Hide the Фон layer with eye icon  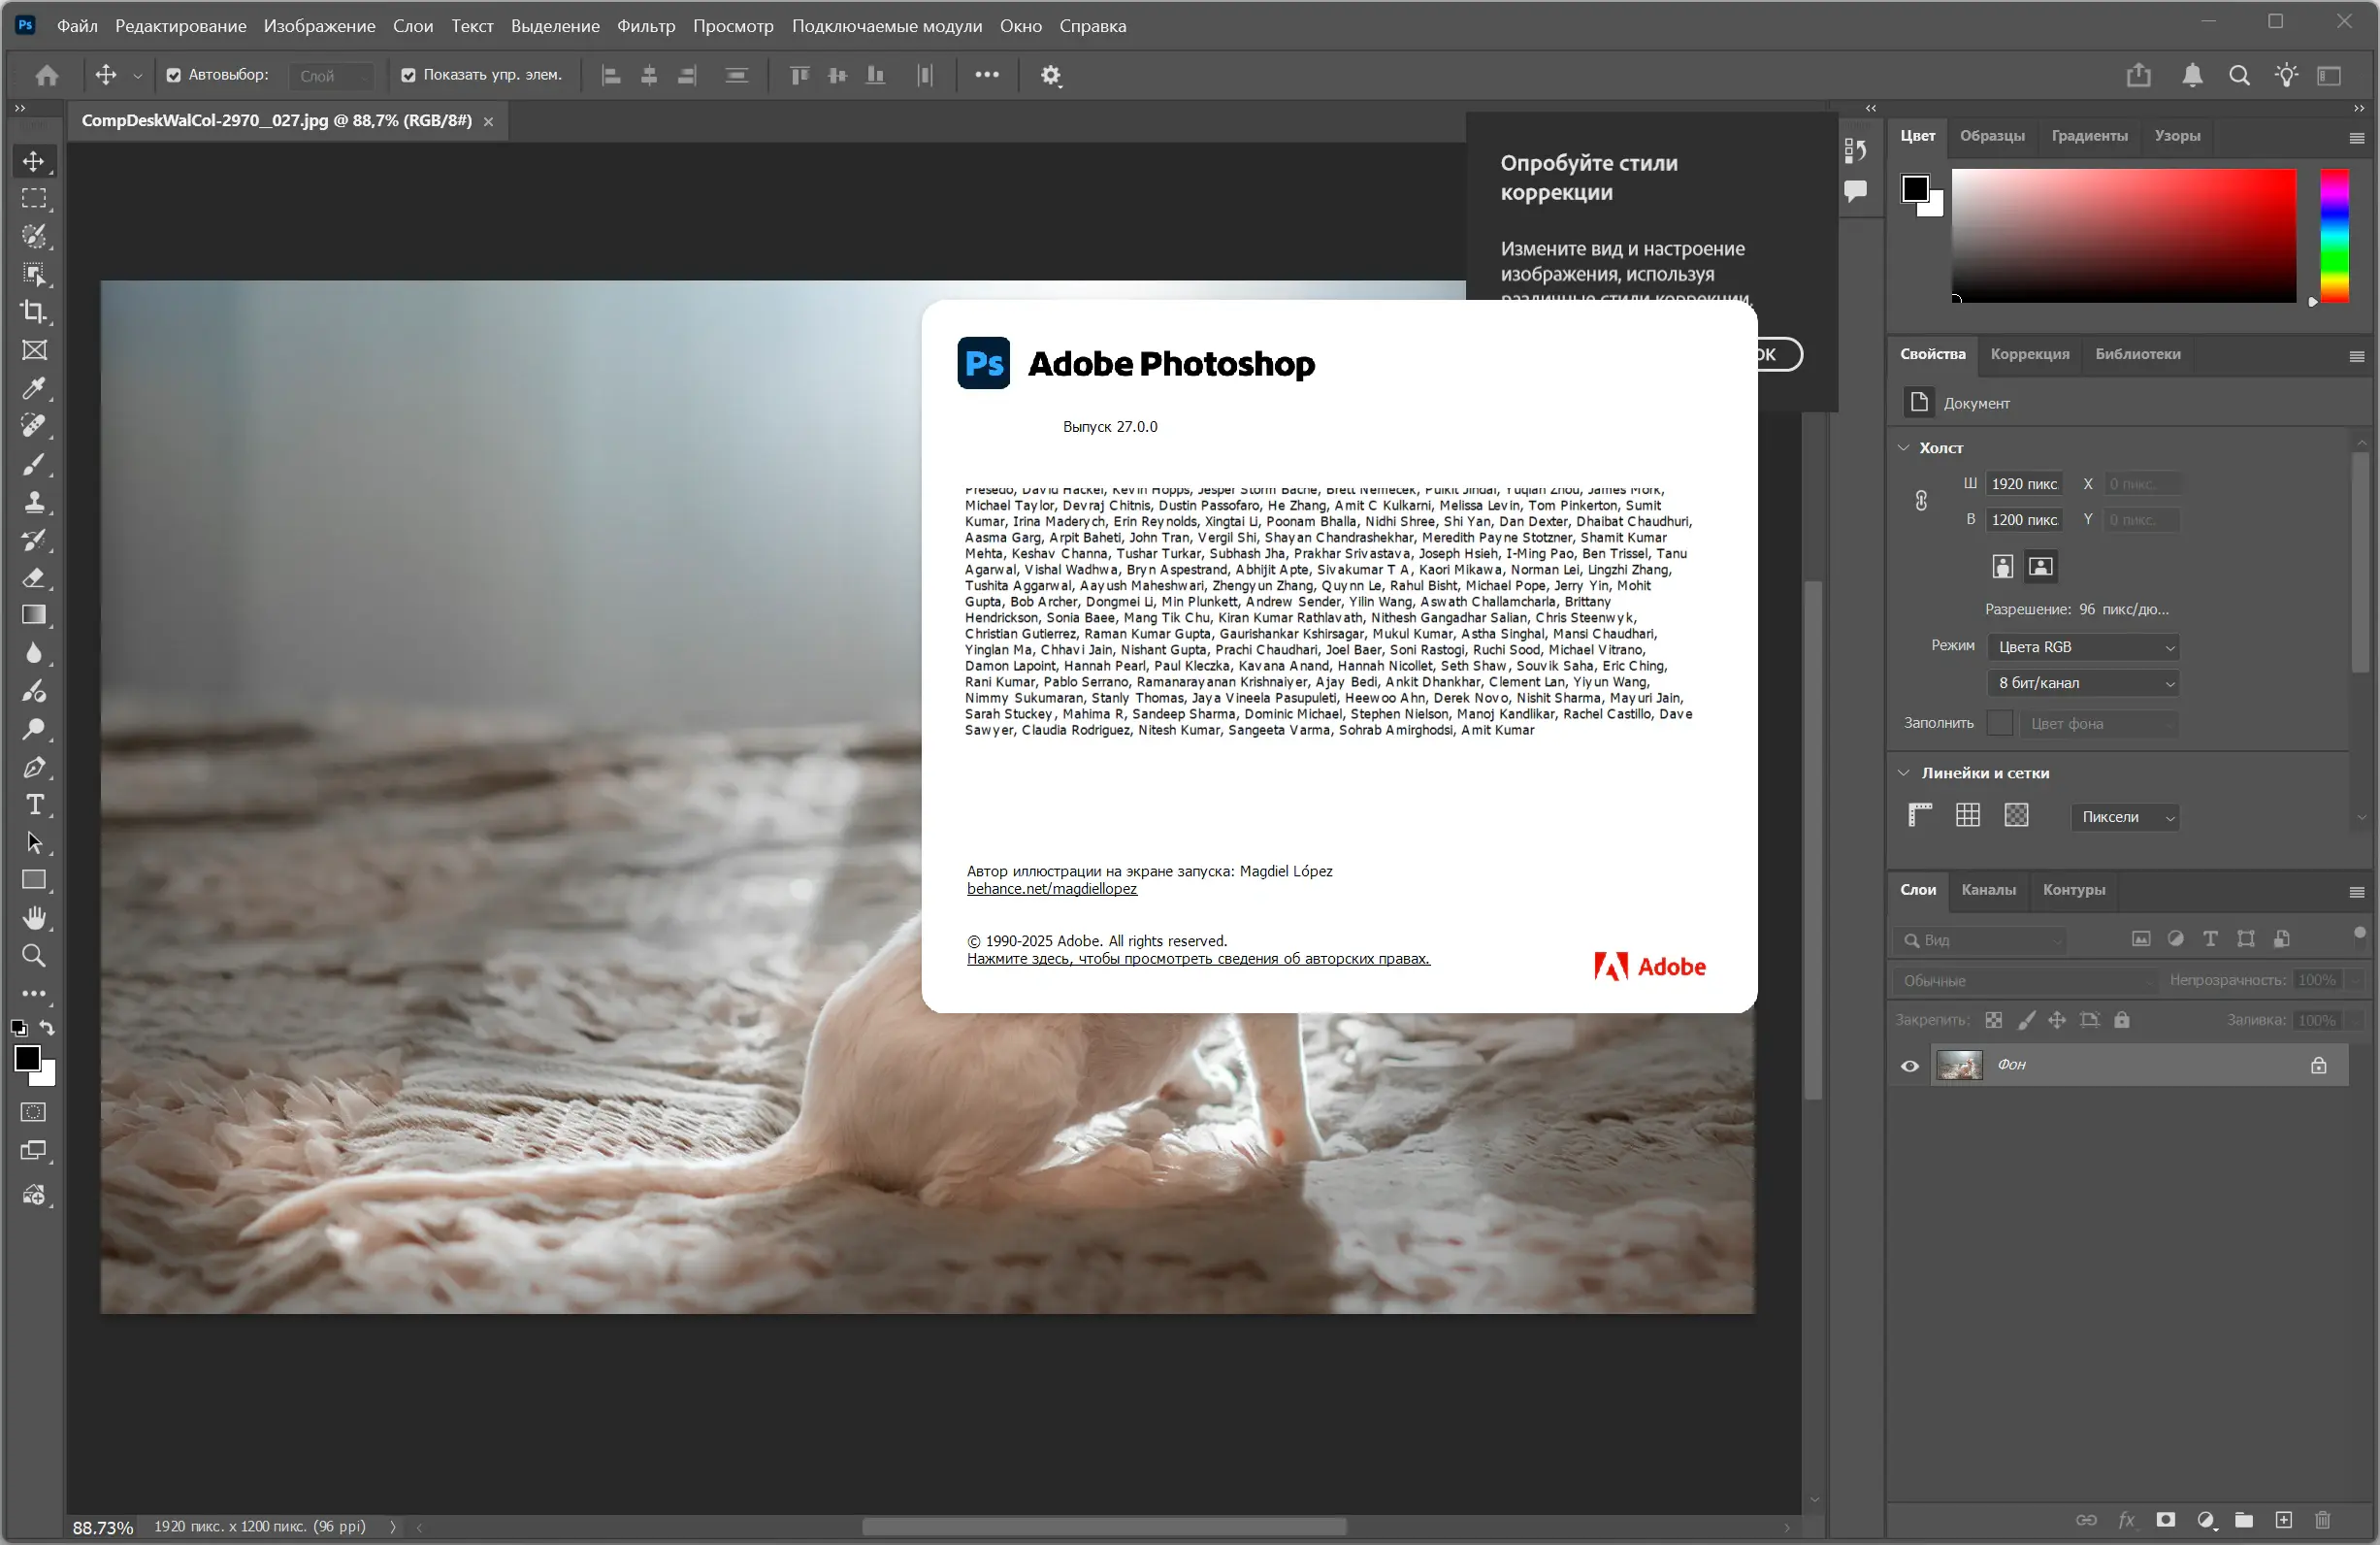(1909, 1066)
